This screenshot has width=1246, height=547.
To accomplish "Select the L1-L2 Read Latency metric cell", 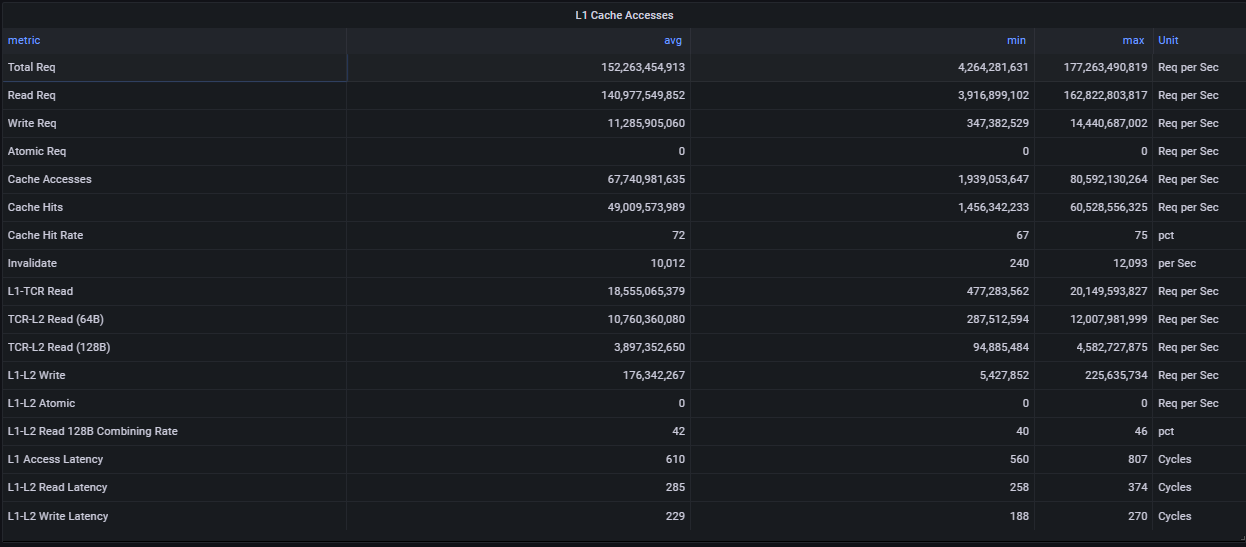I will coord(175,487).
